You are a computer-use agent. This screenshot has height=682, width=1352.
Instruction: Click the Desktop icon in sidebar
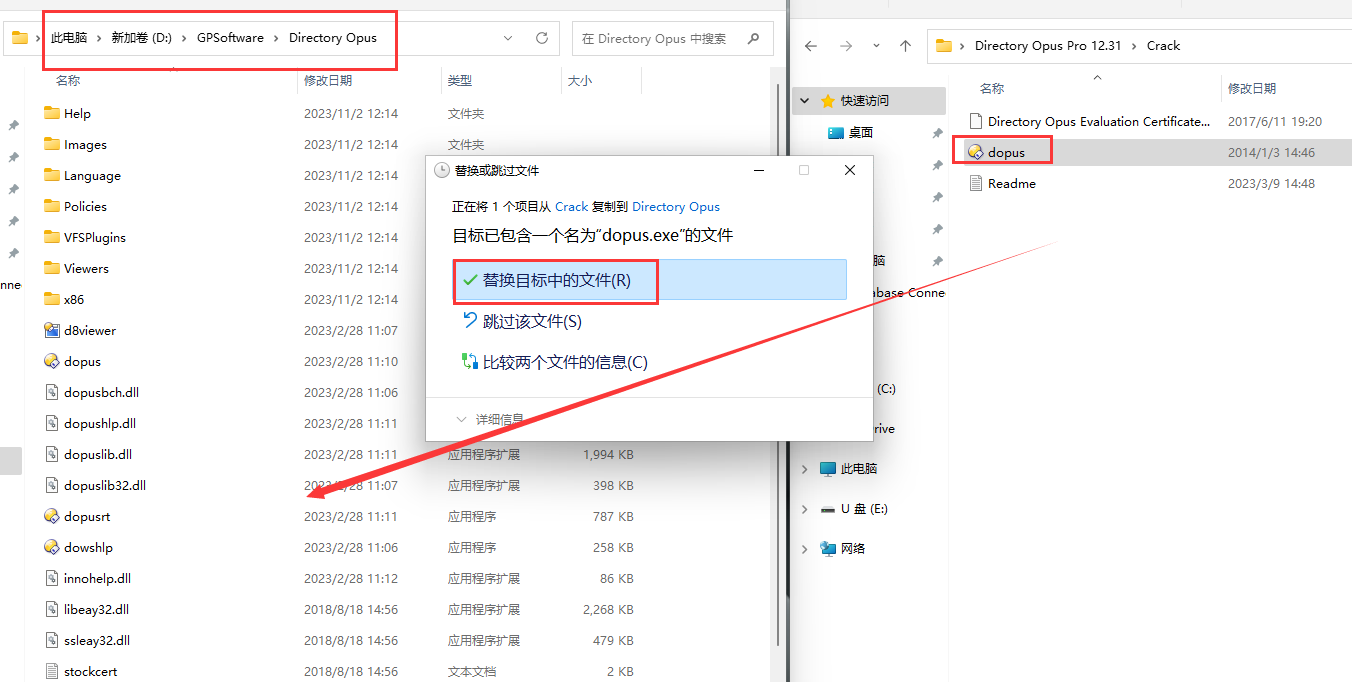click(836, 132)
